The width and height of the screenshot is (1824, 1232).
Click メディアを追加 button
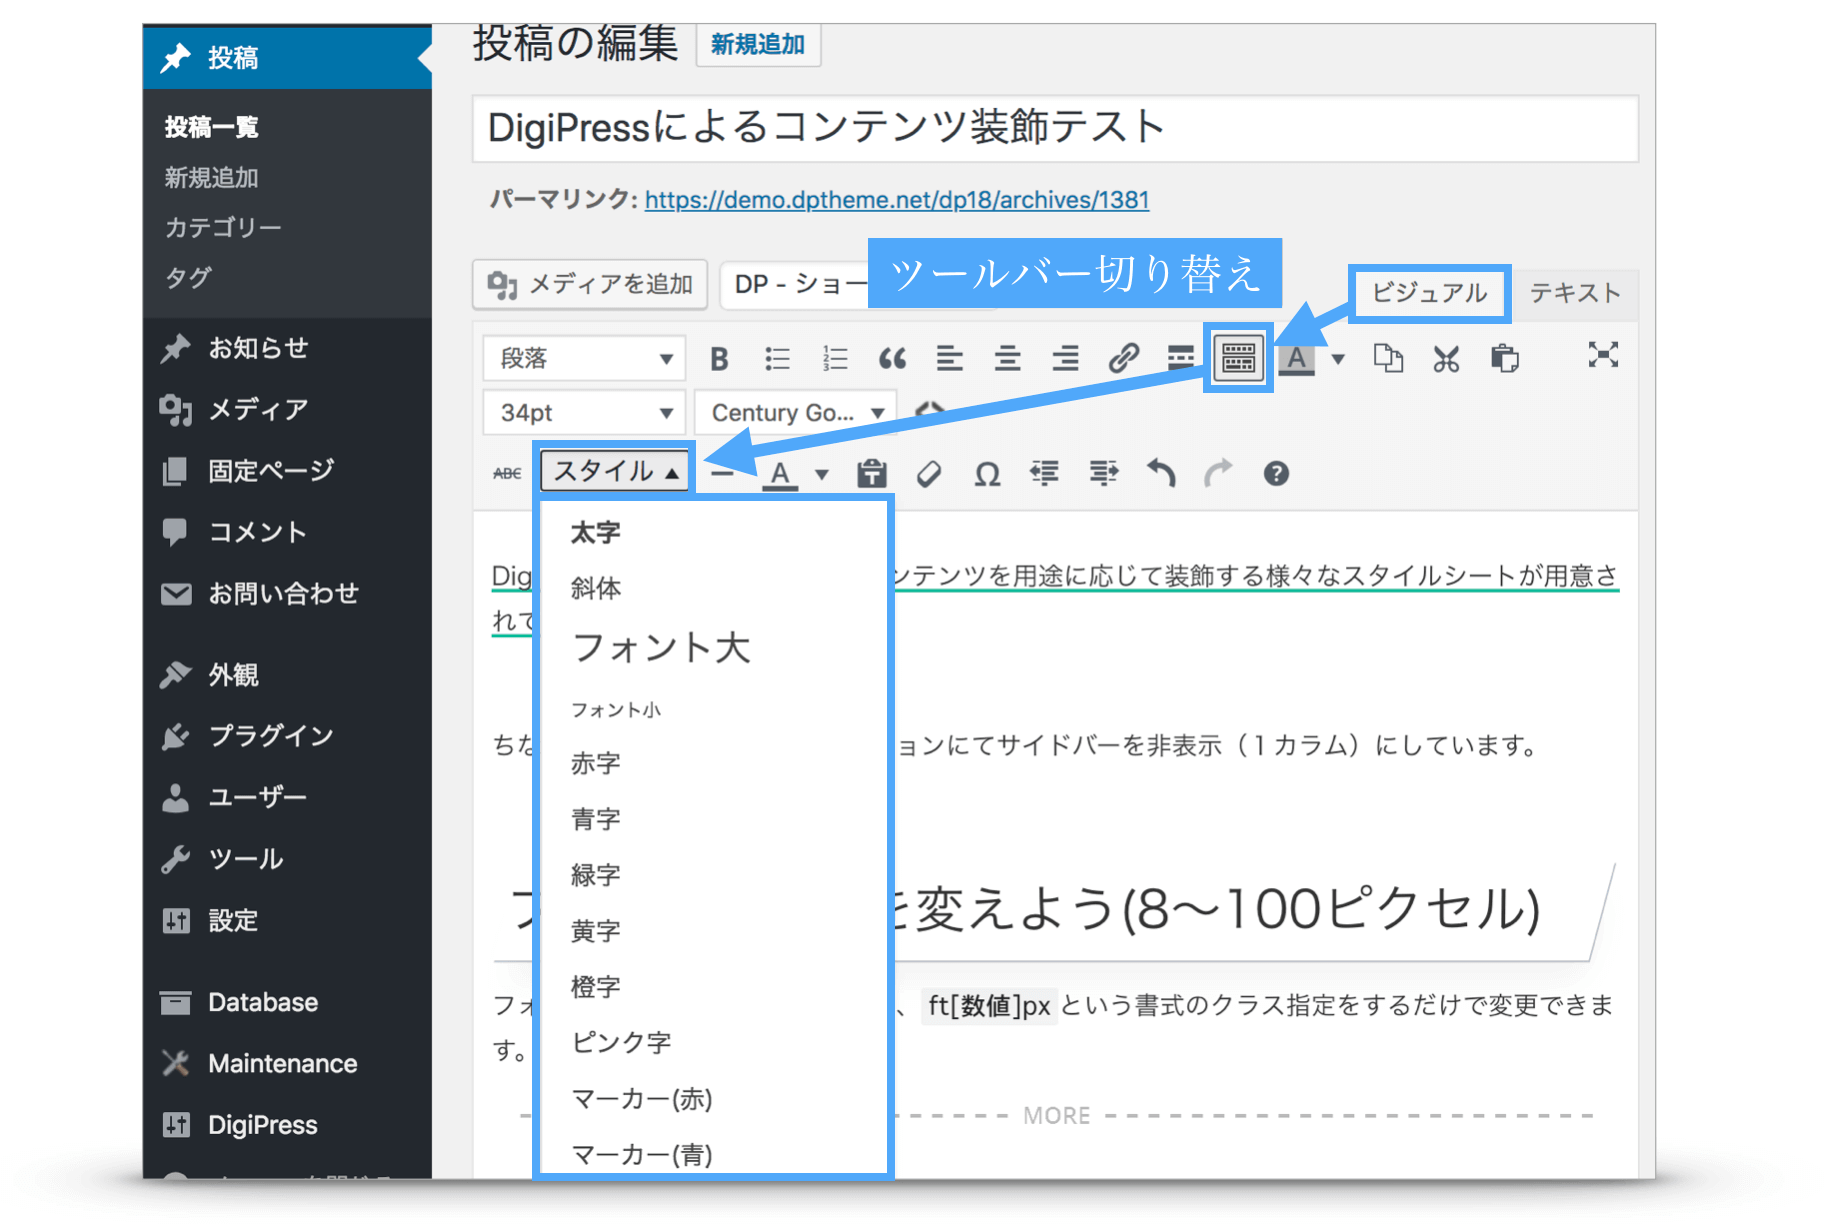pyautogui.click(x=590, y=284)
